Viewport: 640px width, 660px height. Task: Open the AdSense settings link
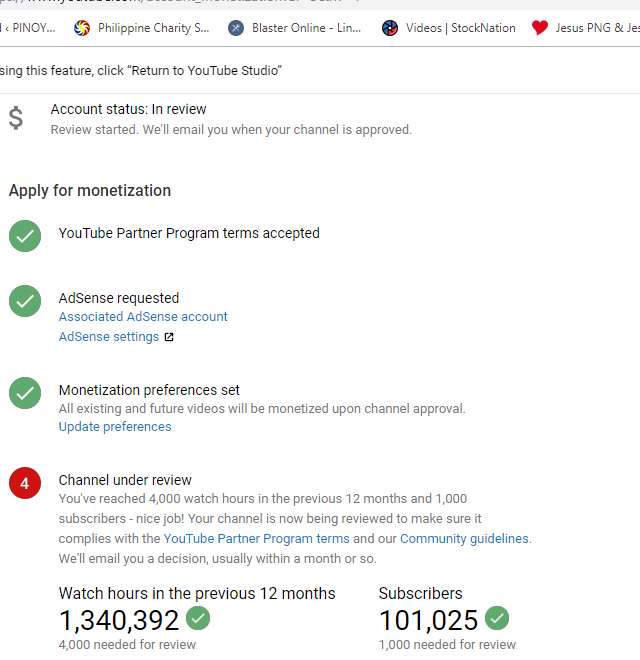pyautogui.click(x=109, y=337)
